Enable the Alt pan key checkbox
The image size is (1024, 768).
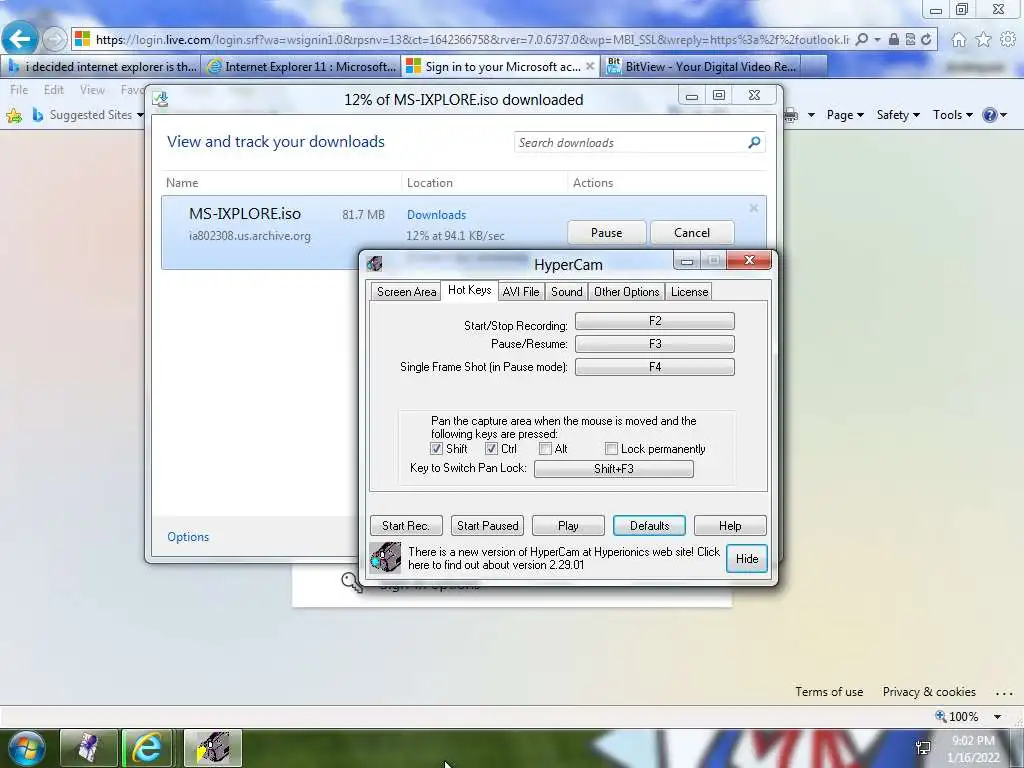coord(545,449)
